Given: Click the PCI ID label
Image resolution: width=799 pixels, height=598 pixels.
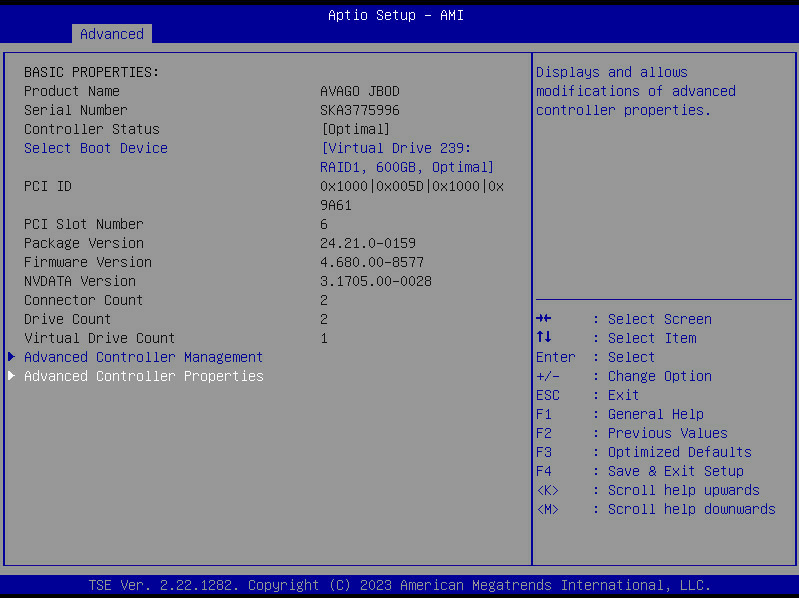Looking at the screenshot, I should pos(48,186).
